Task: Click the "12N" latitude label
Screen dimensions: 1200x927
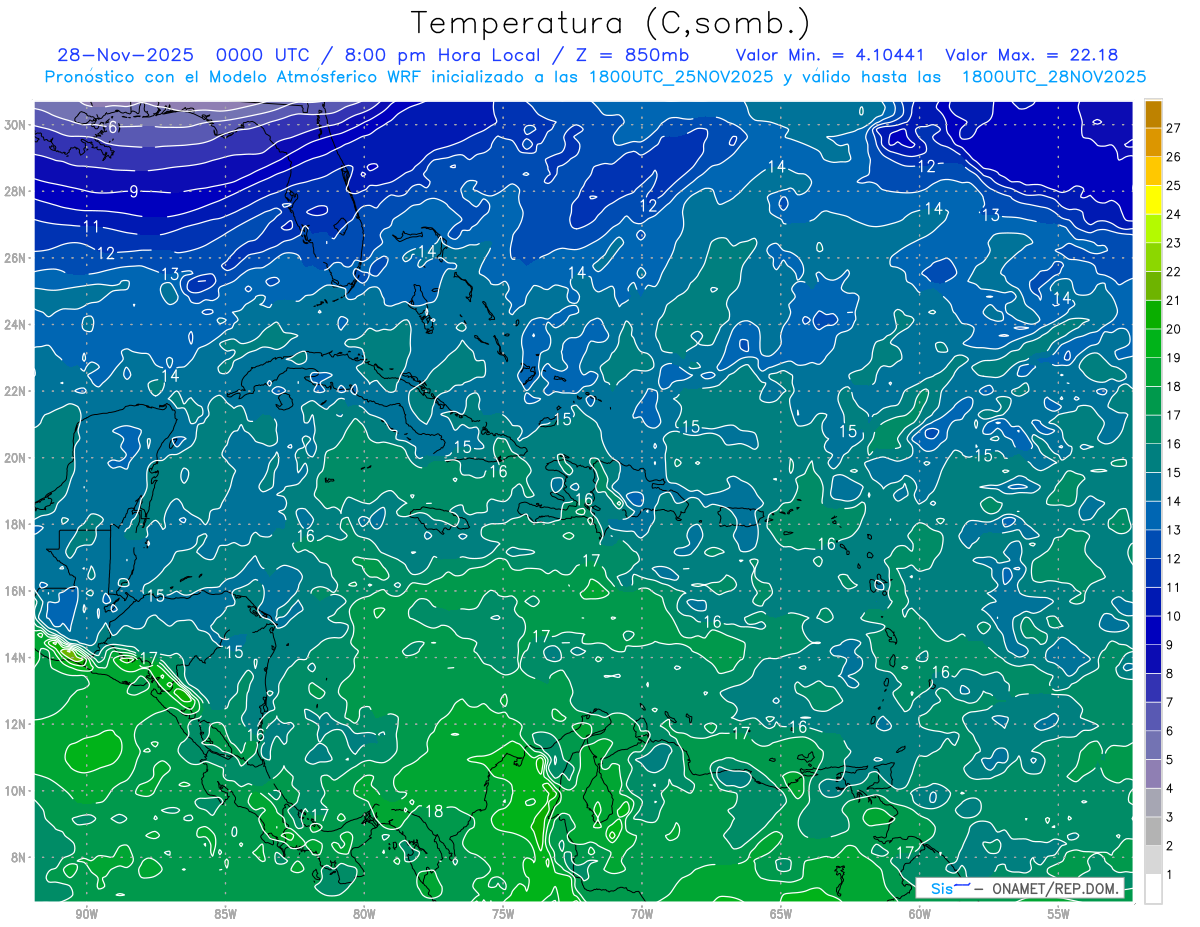Action: click(x=15, y=724)
